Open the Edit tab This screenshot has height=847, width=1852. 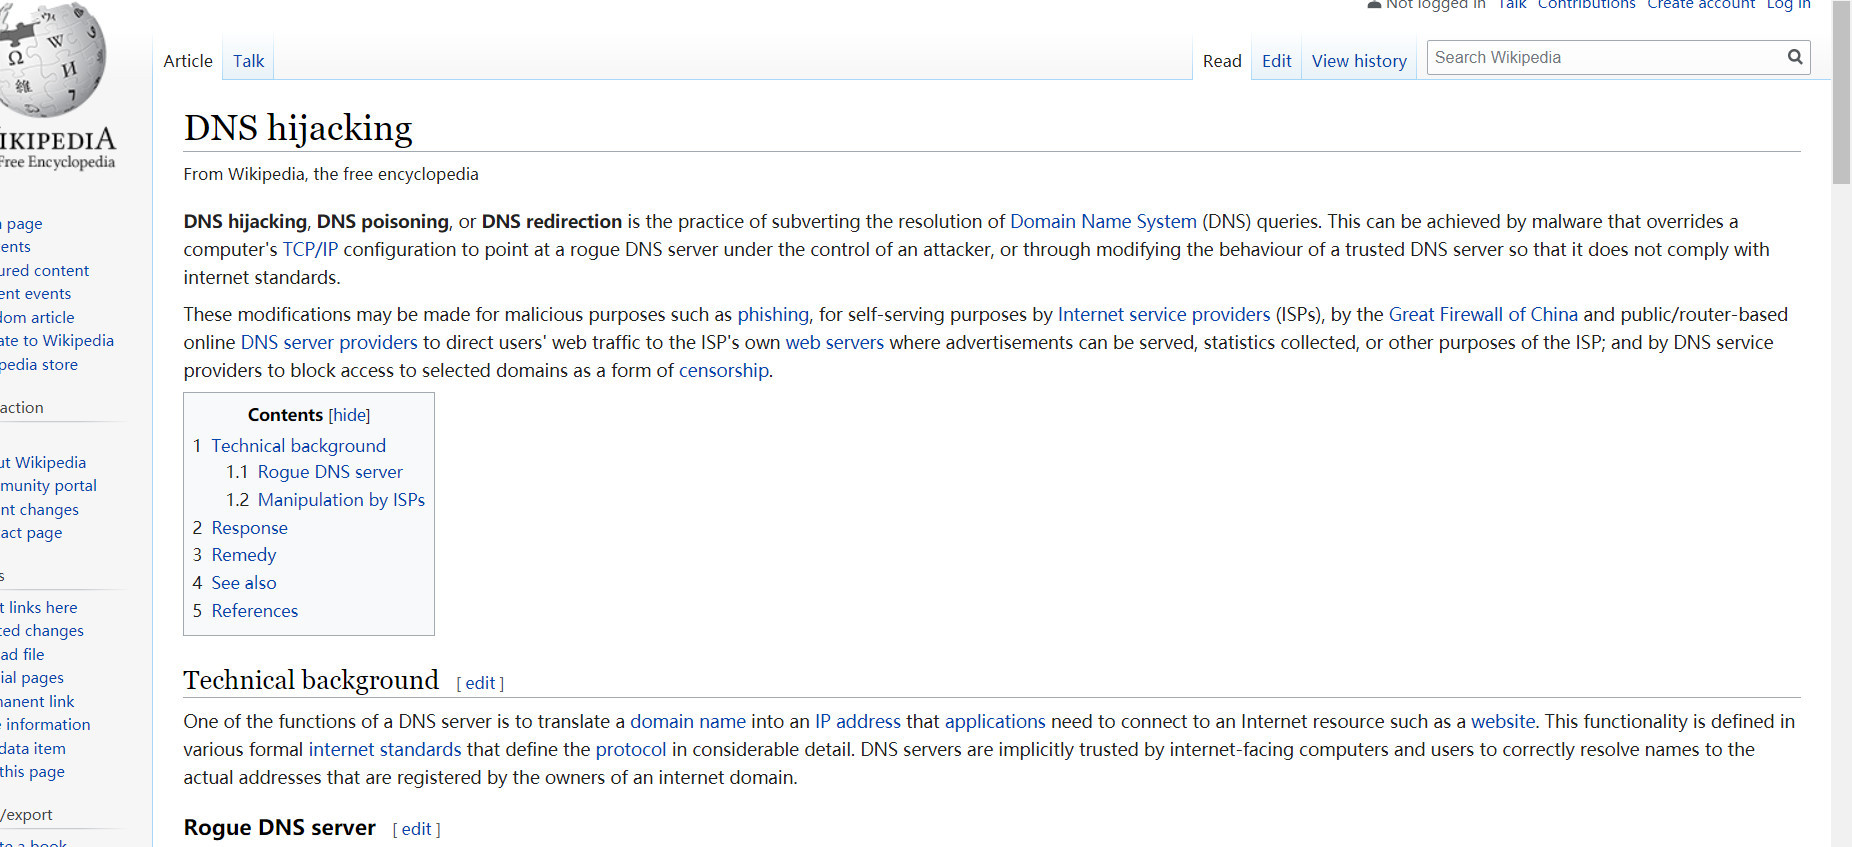[1276, 61]
